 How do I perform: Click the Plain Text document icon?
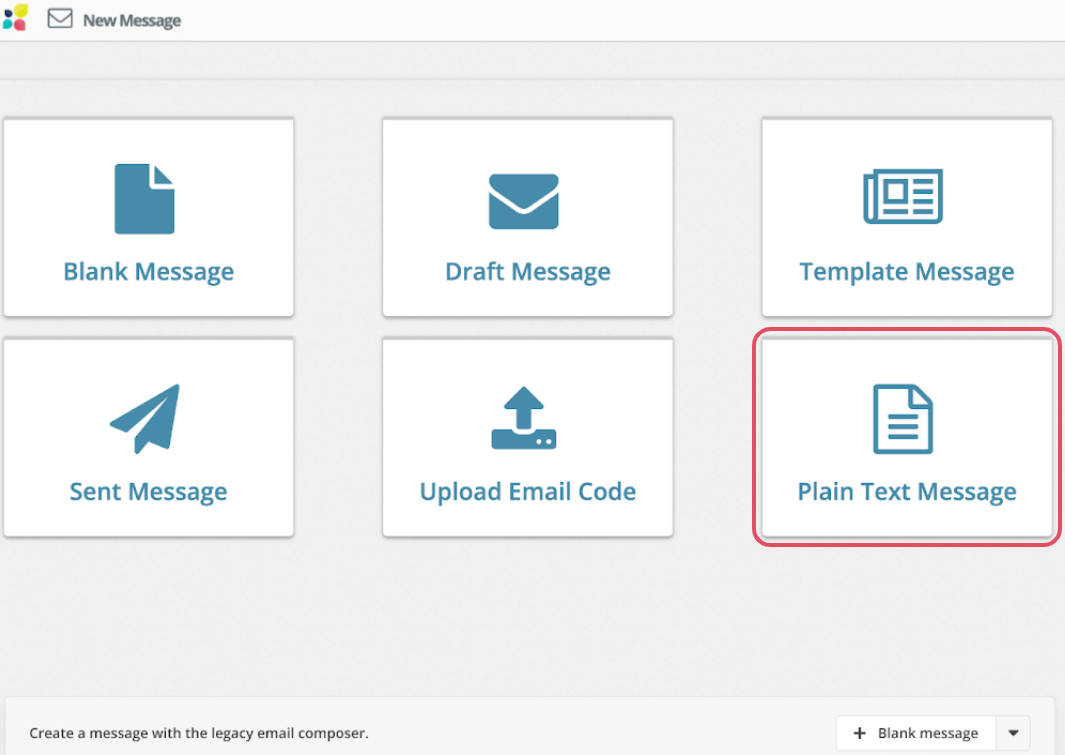903,419
